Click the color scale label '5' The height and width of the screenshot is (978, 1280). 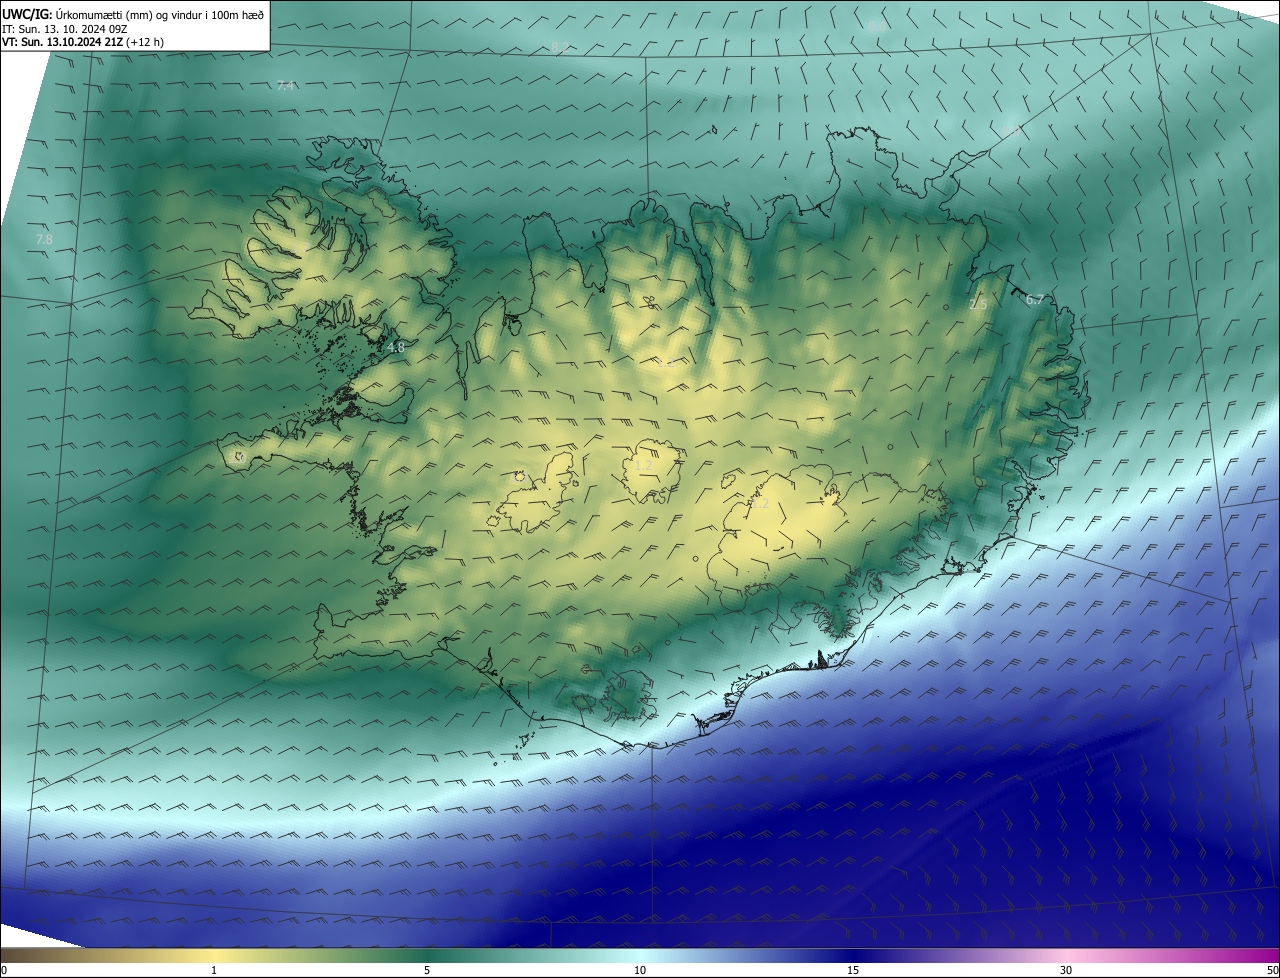click(x=427, y=970)
